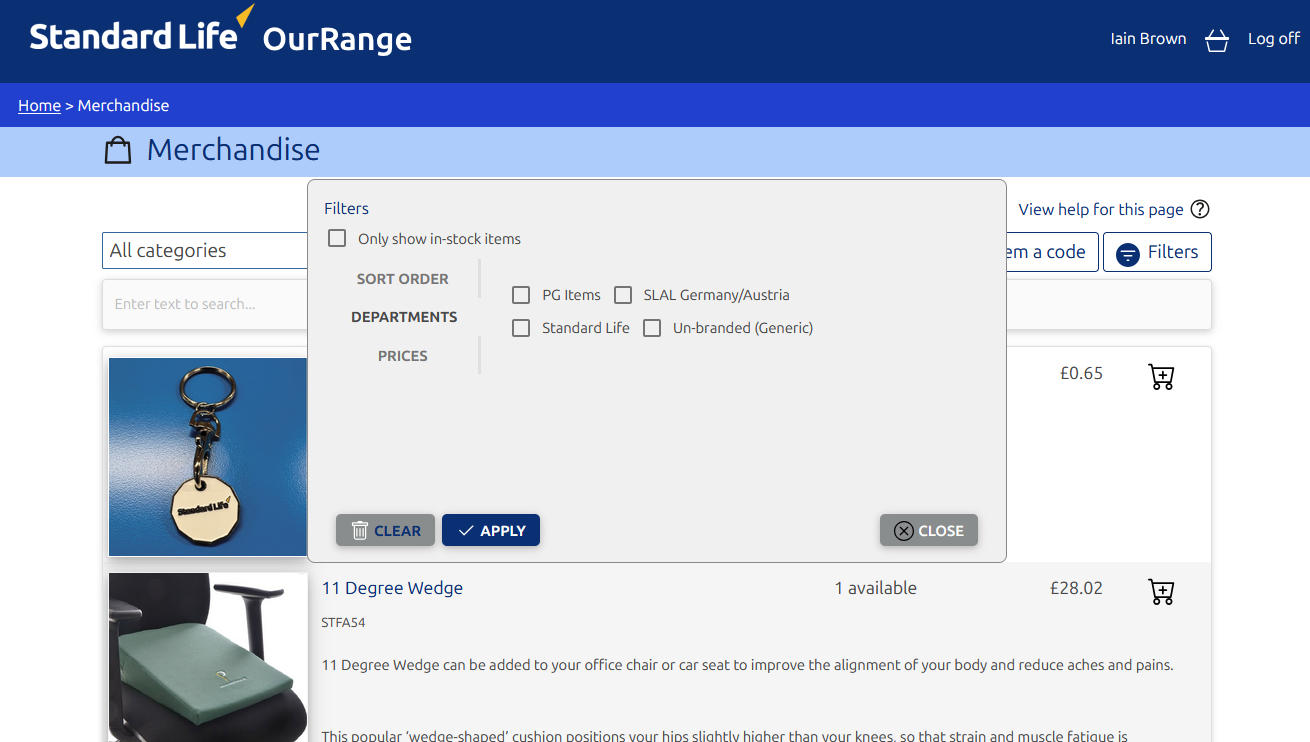The height and width of the screenshot is (742, 1310).
Task: Switch to the Prices tab
Action: click(x=402, y=356)
